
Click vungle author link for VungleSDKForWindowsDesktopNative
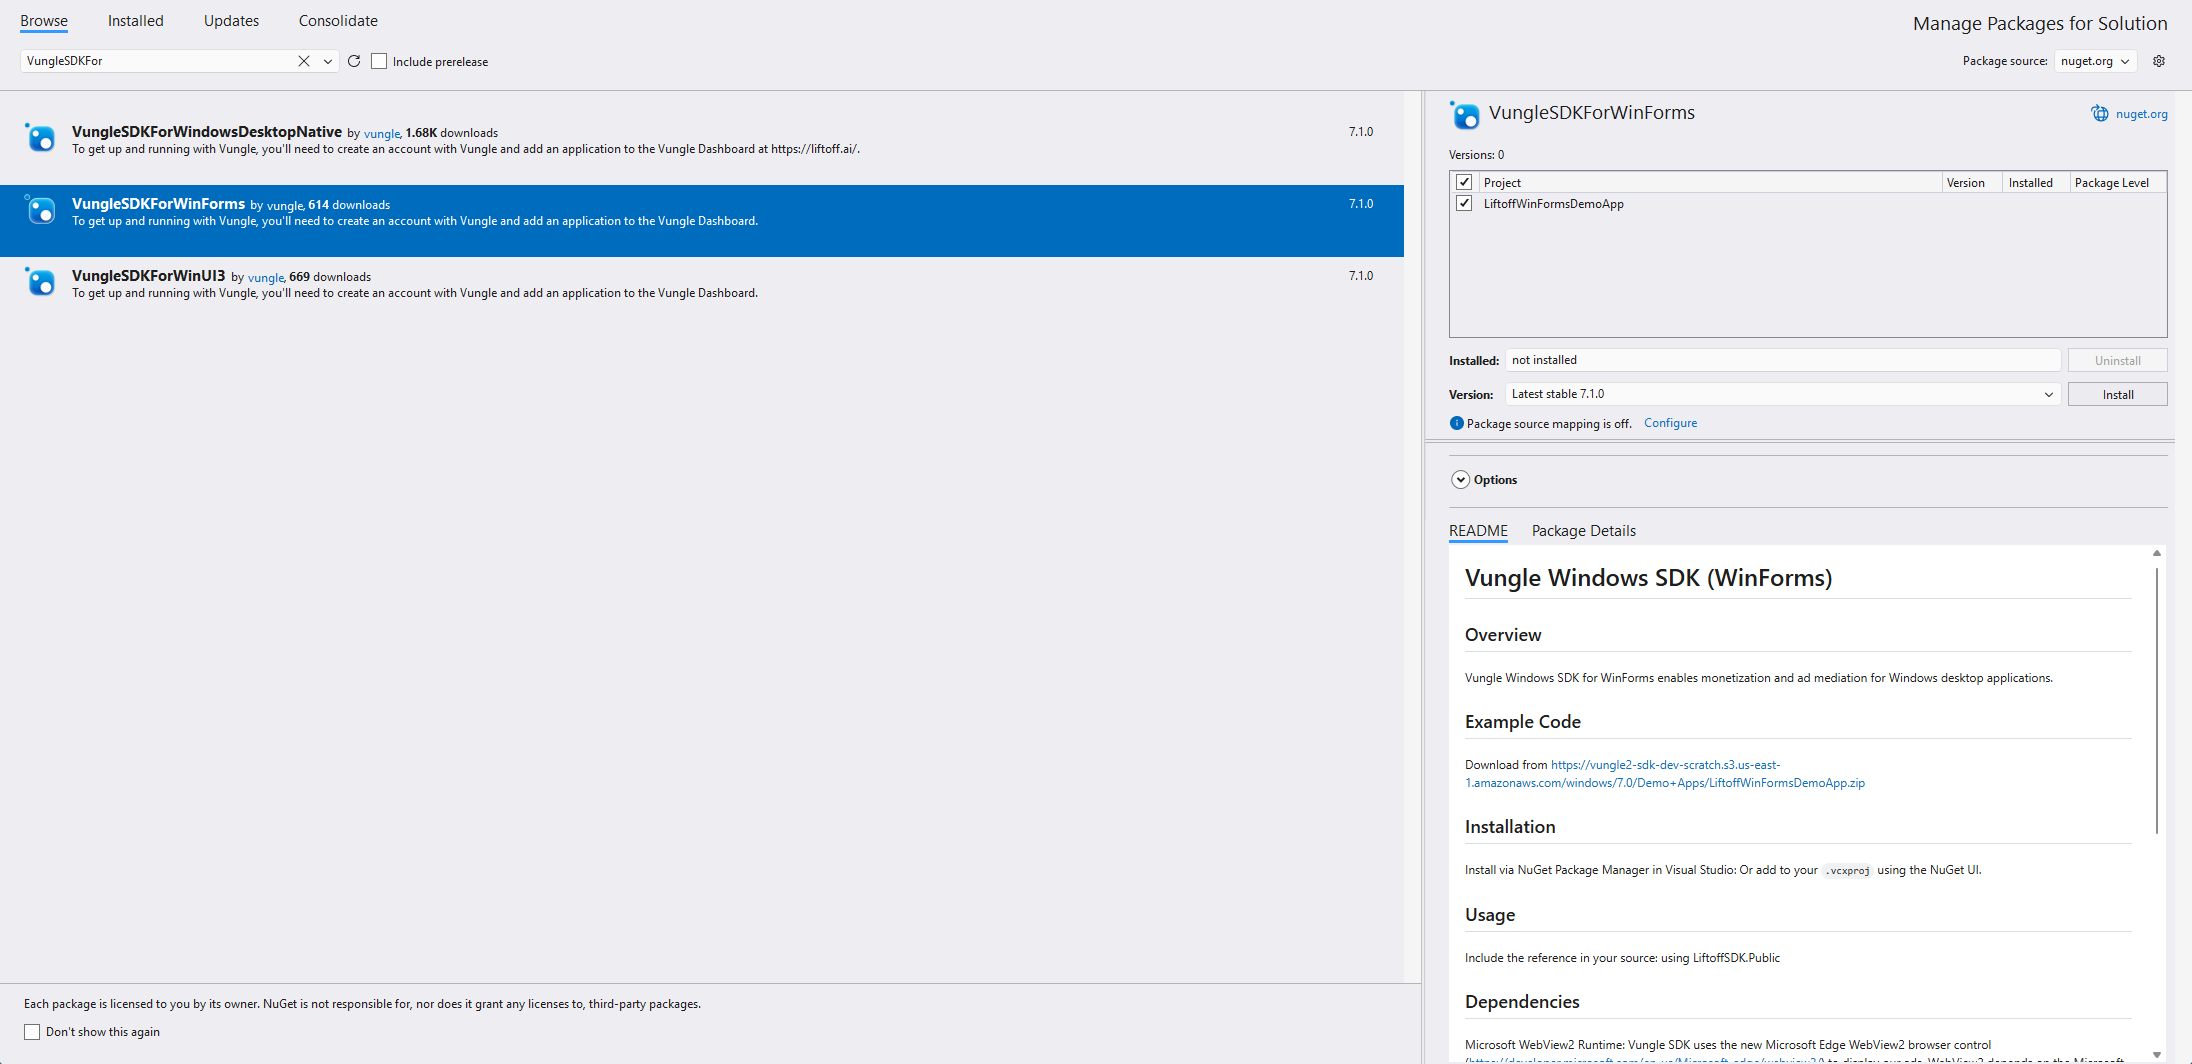382,133
